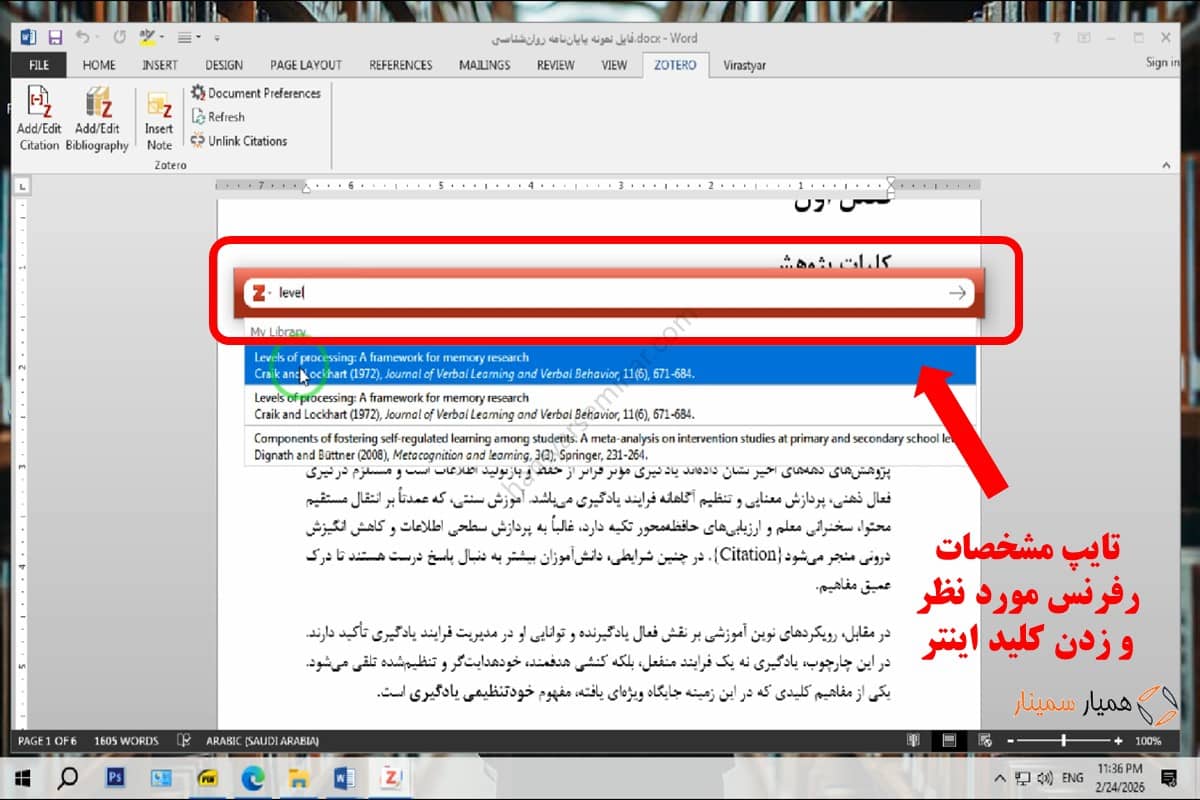The image size is (1200, 800).
Task: Open Zotero Document Preferences
Action: 256,93
